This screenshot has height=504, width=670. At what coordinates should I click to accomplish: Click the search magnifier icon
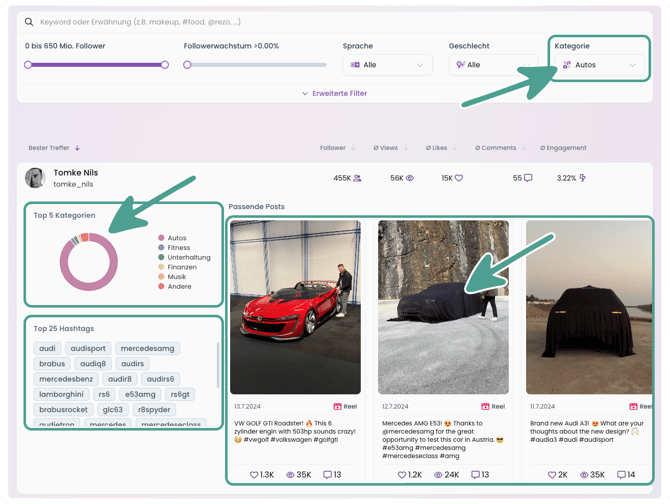click(29, 22)
